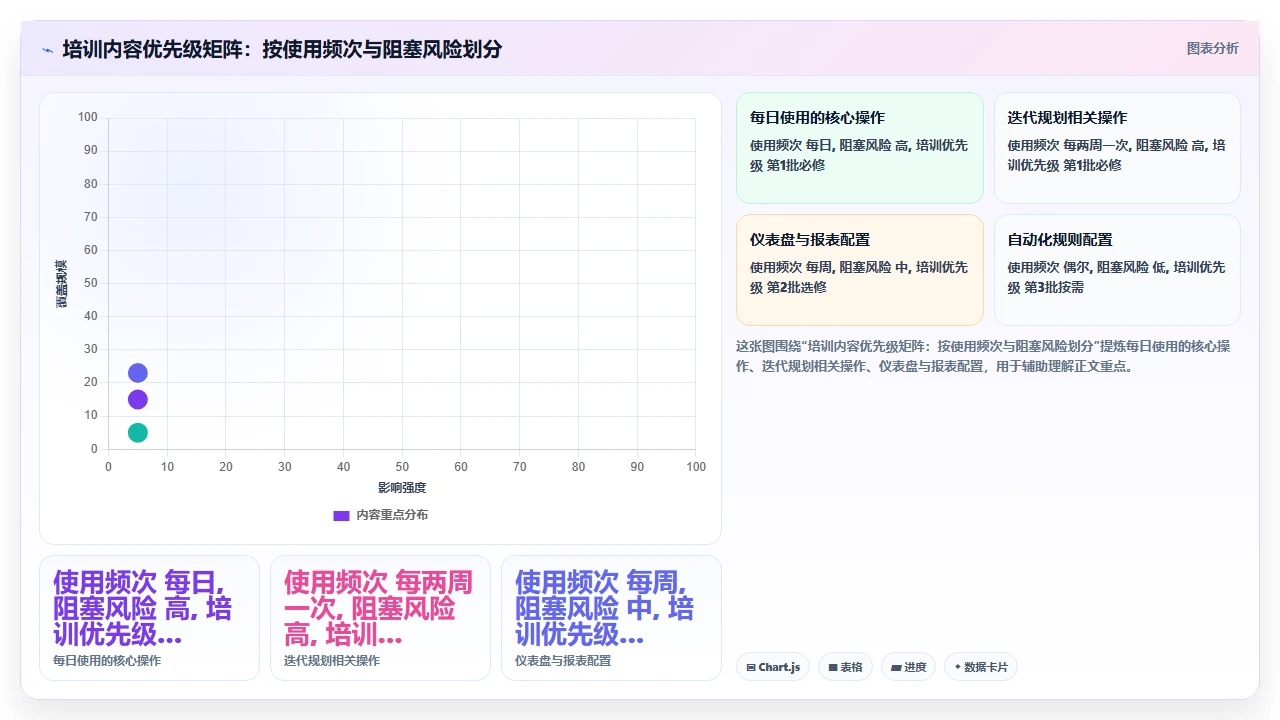Select the blue scatter point near value 23
The image size is (1280, 720).
tap(138, 373)
